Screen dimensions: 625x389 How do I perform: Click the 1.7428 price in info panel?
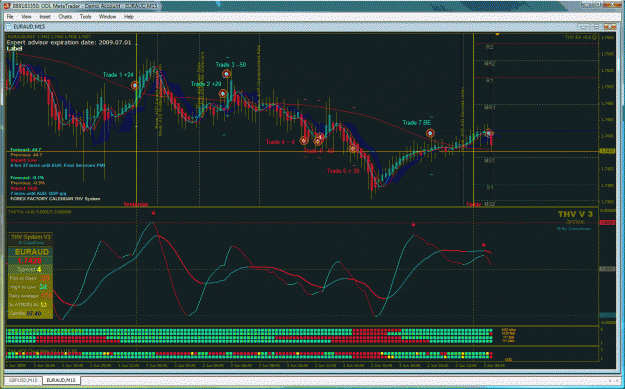tap(29, 261)
